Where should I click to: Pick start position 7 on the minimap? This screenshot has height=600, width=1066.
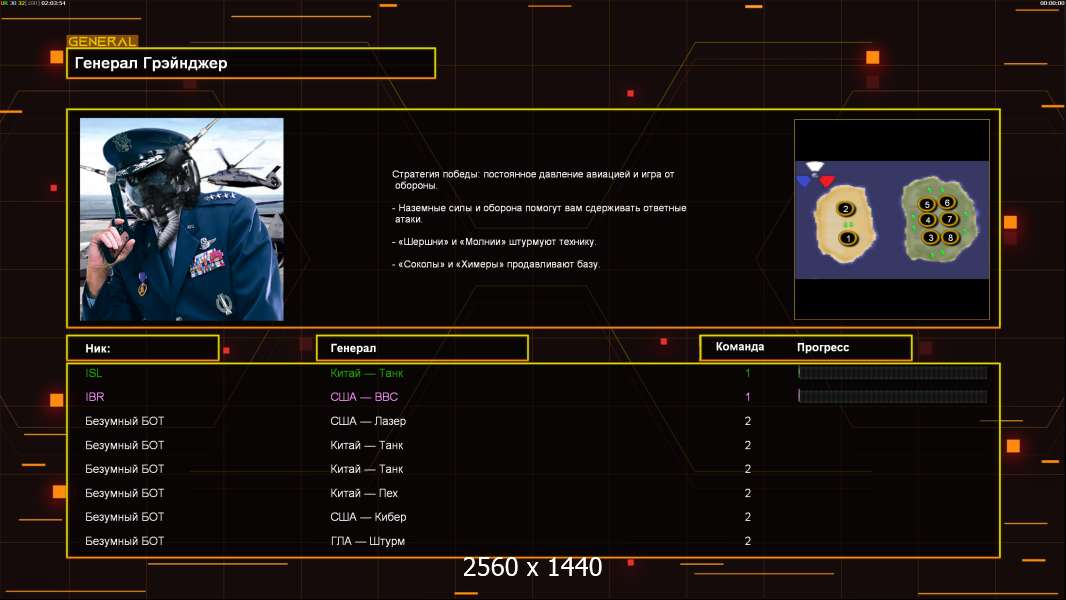tap(950, 219)
